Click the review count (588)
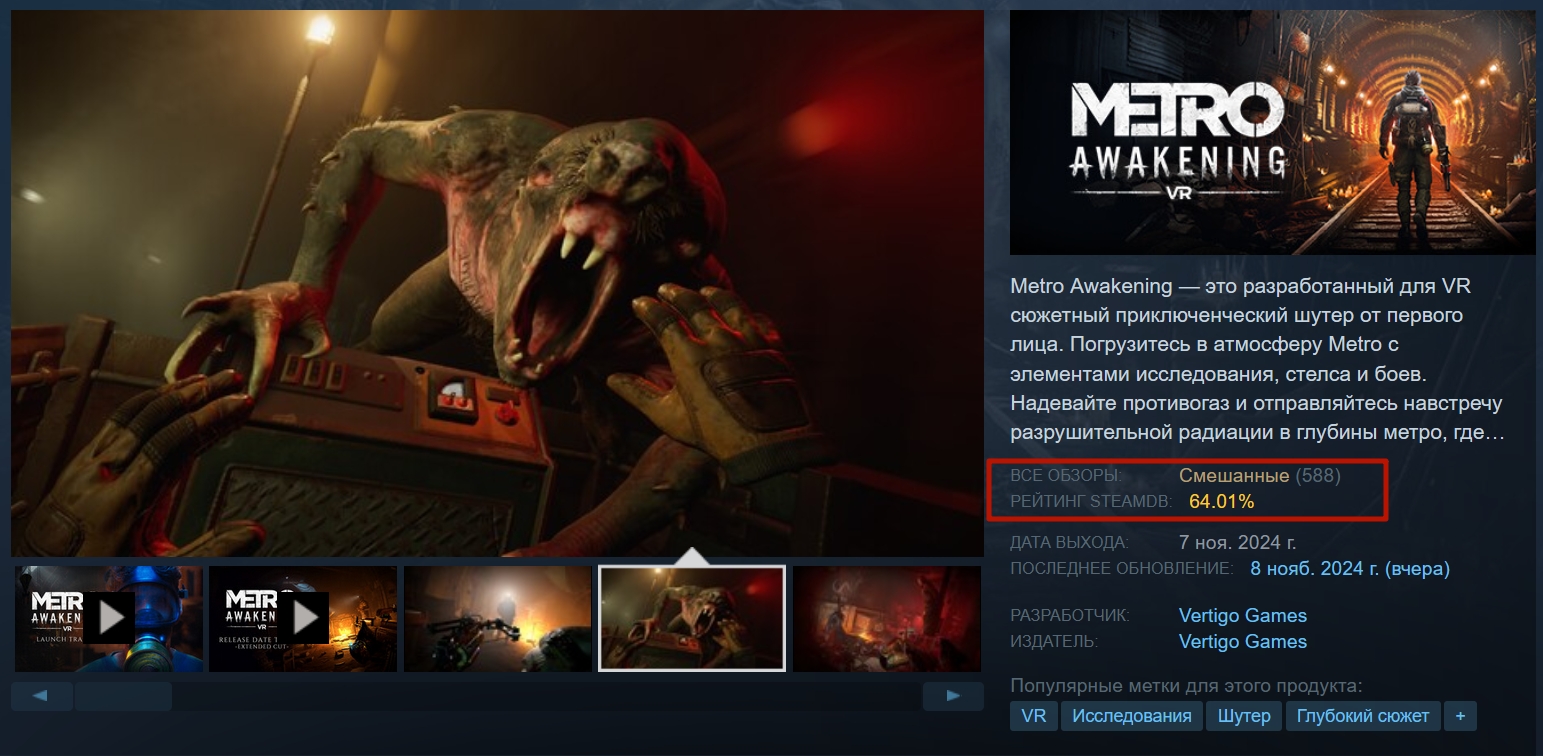Screen dimensions: 1543x756 point(1318,476)
